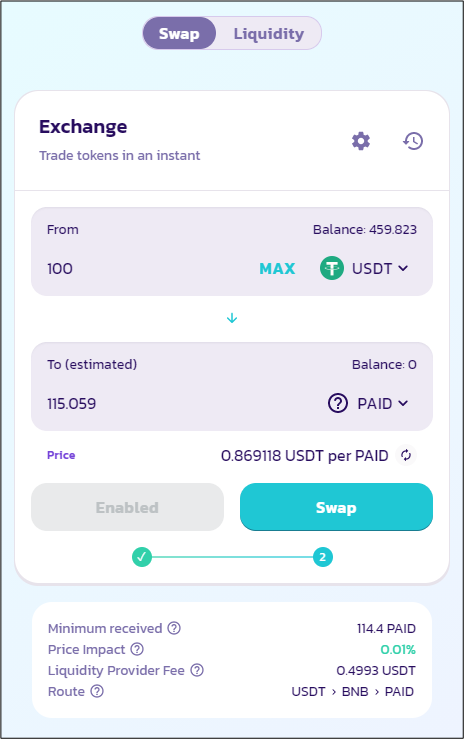Click the switch direction arrow icon
Screen dimensions: 464x739
(232, 319)
